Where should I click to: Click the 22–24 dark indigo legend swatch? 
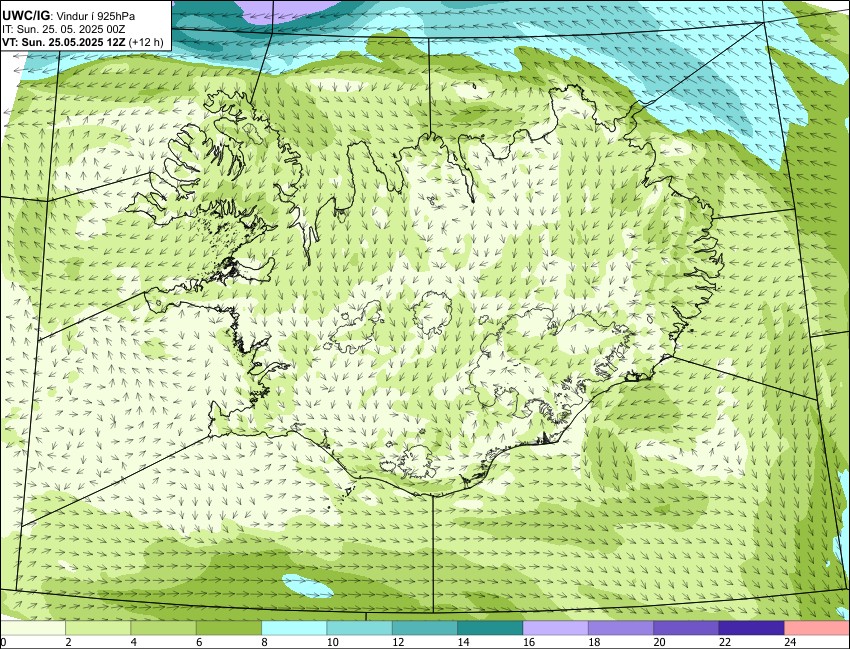(751, 628)
